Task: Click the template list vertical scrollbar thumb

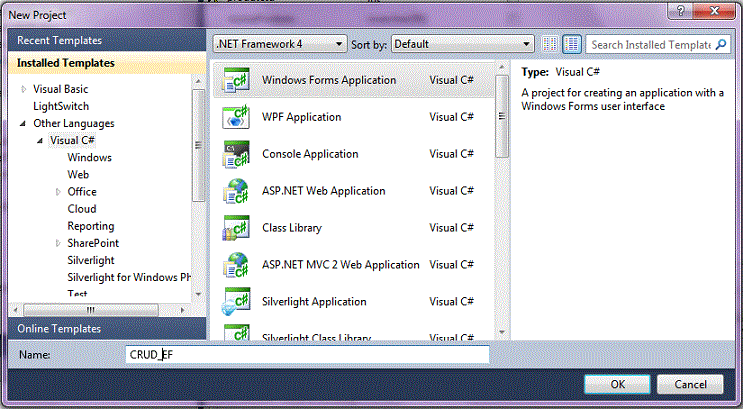Action: [x=501, y=117]
